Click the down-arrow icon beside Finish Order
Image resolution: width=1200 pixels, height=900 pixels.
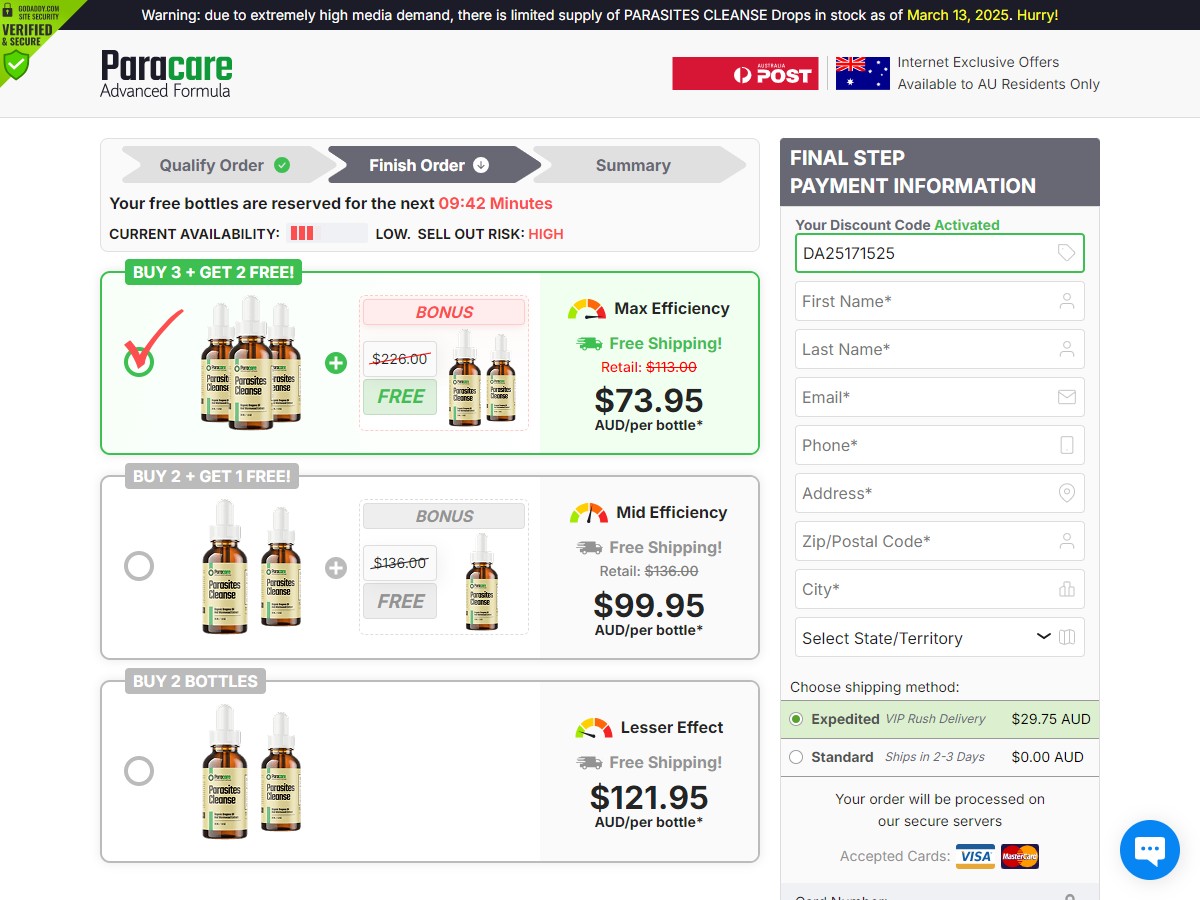click(481, 165)
